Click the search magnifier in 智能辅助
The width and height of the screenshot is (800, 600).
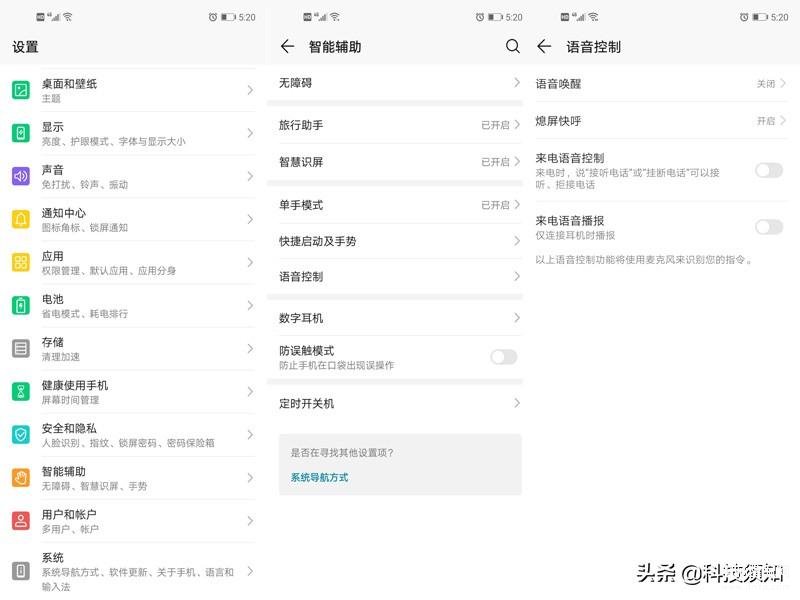513,46
